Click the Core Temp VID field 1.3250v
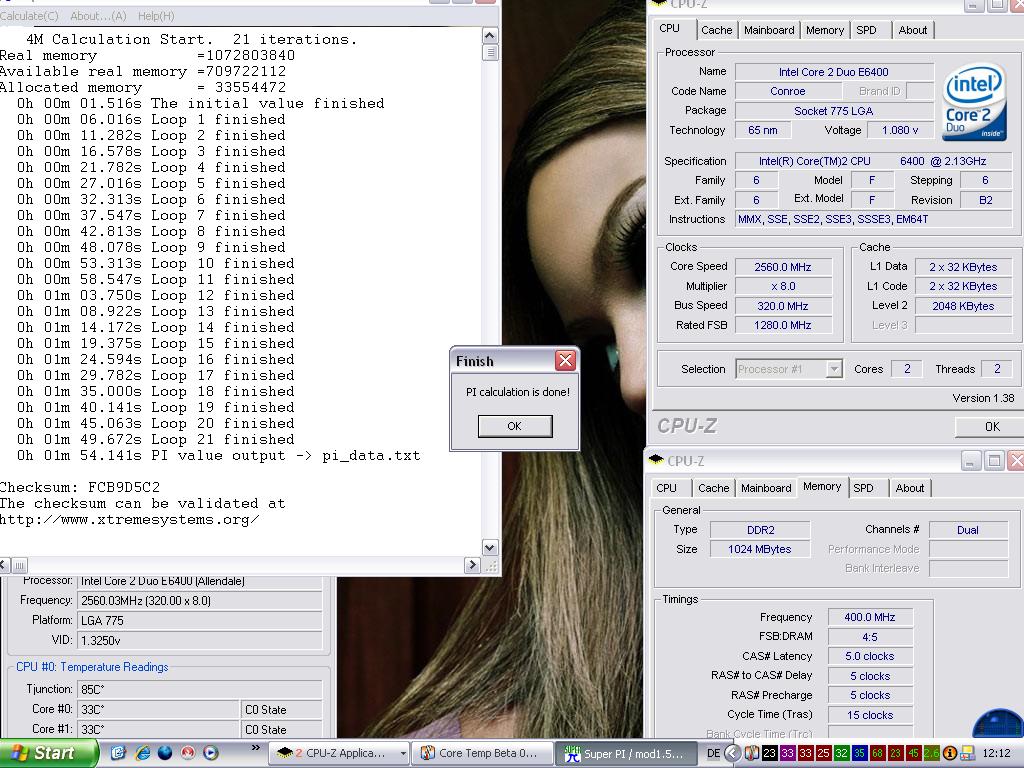 coord(200,641)
